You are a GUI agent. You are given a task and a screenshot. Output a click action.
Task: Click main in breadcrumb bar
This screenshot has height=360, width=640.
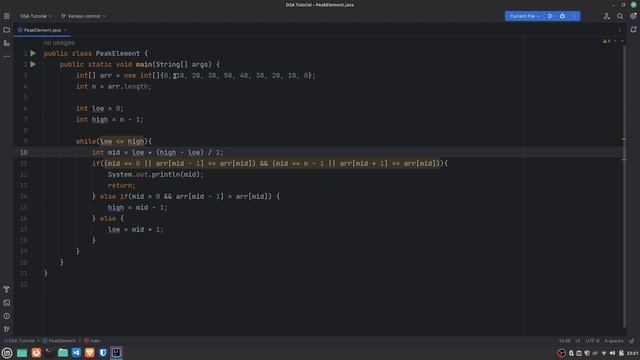pos(93,341)
